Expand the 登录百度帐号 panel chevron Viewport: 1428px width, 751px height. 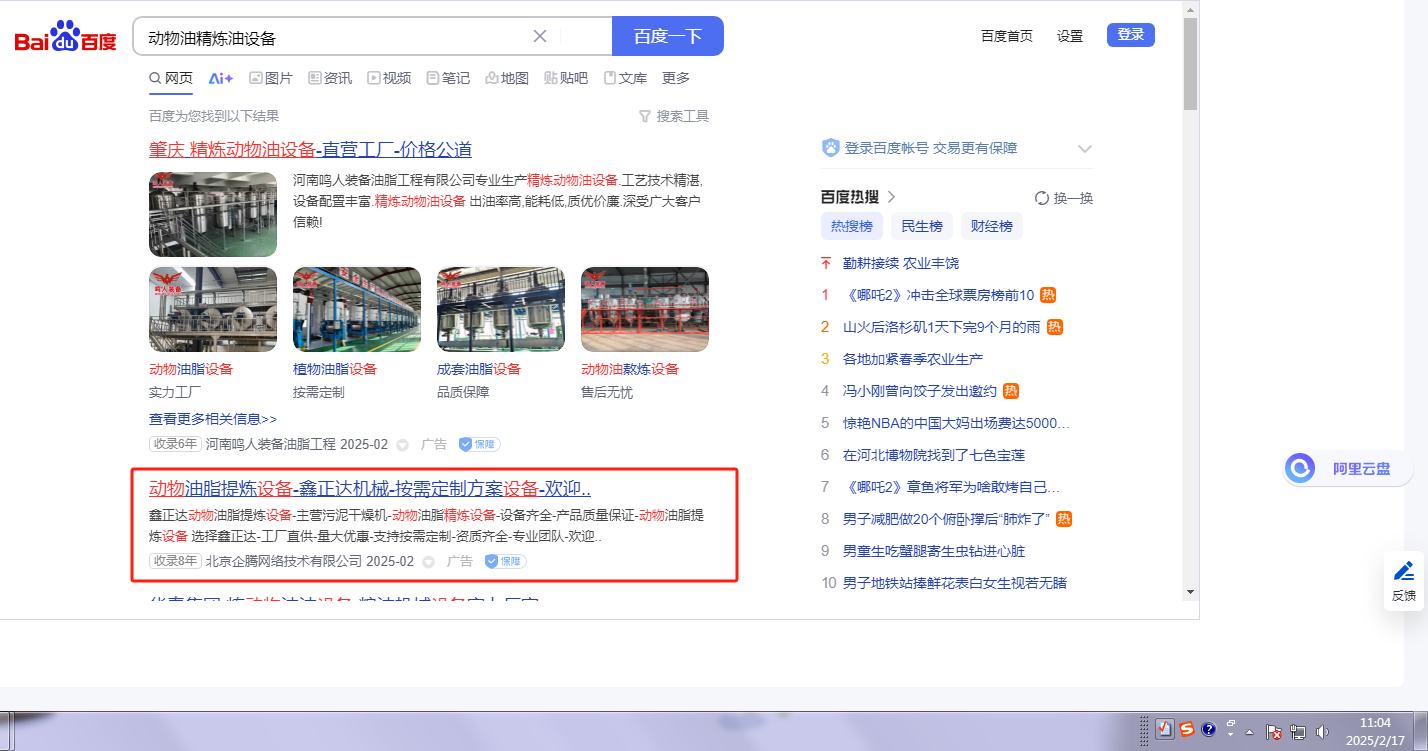(x=1085, y=149)
